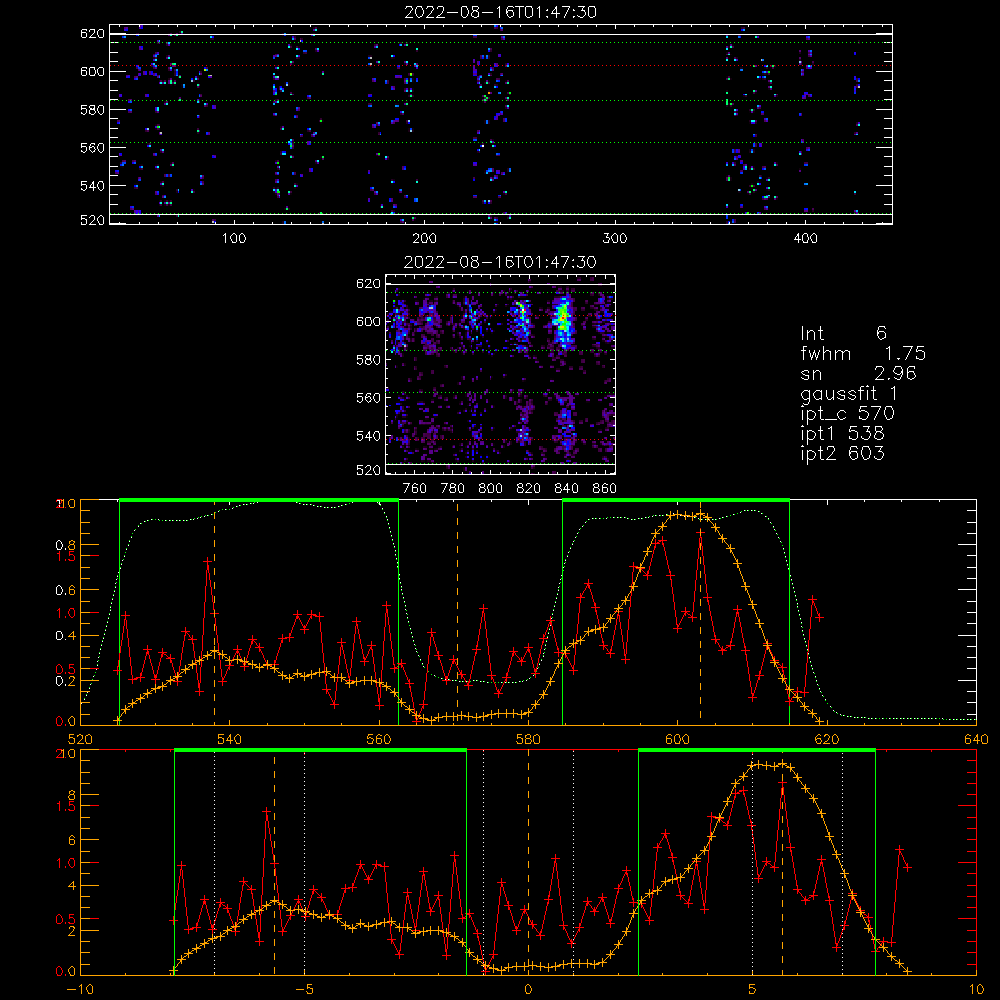Viewport: 1000px width, 1000px height.
Task: Click x-axis label -10 on bottom plot
Action: (80, 989)
